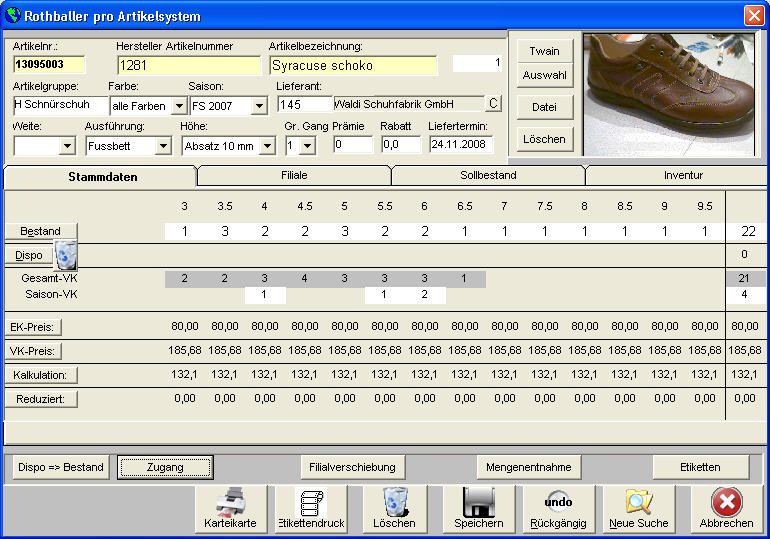Click the Bestand cell for size 3.5
This screenshot has height=539, width=770.
(225, 231)
